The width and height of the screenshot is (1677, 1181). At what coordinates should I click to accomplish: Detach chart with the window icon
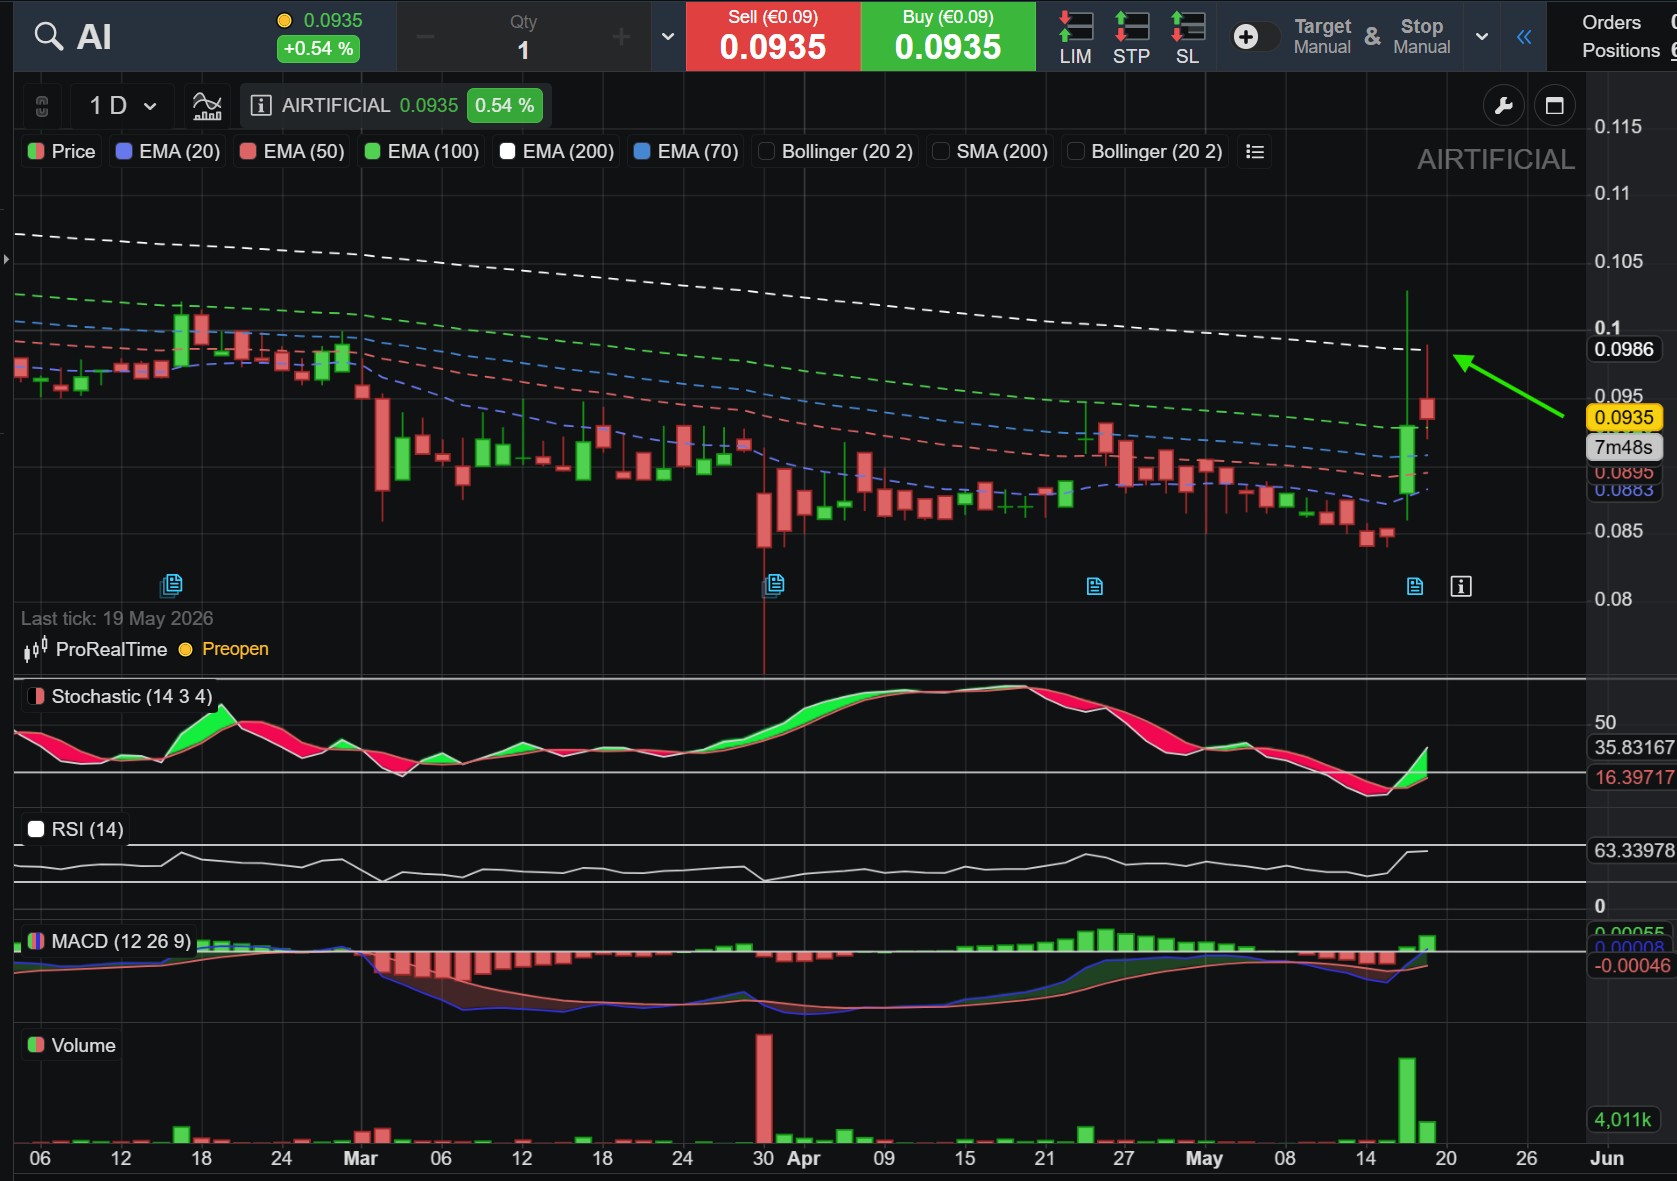[1555, 106]
